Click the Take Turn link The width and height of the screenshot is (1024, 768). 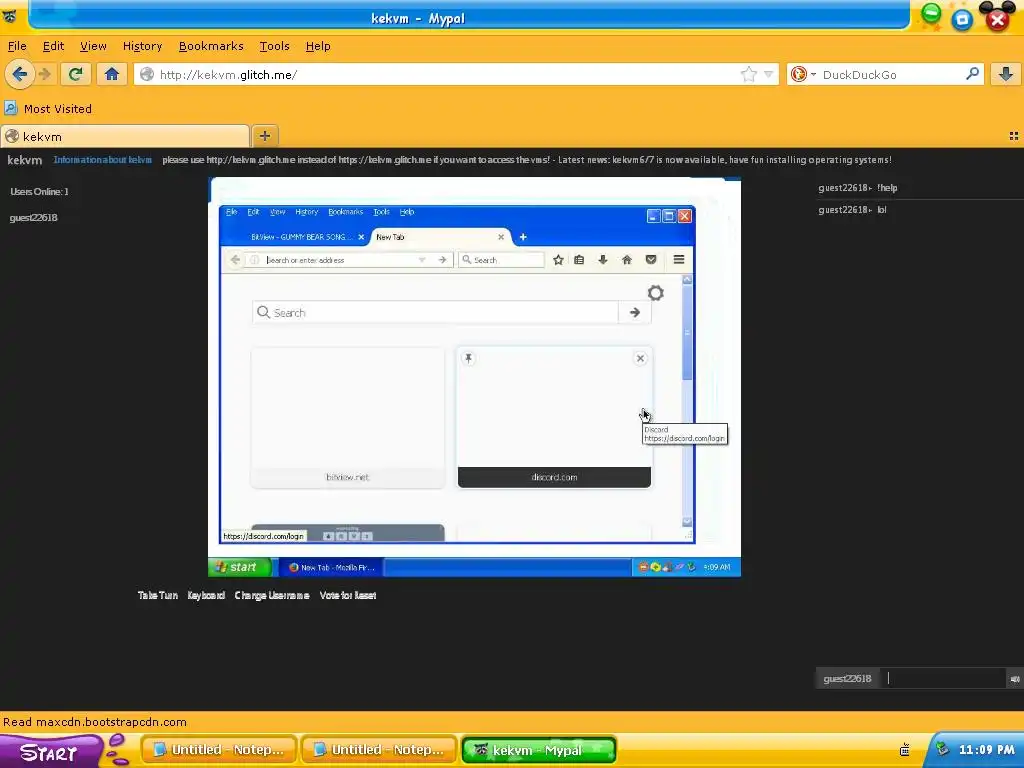[157, 595]
